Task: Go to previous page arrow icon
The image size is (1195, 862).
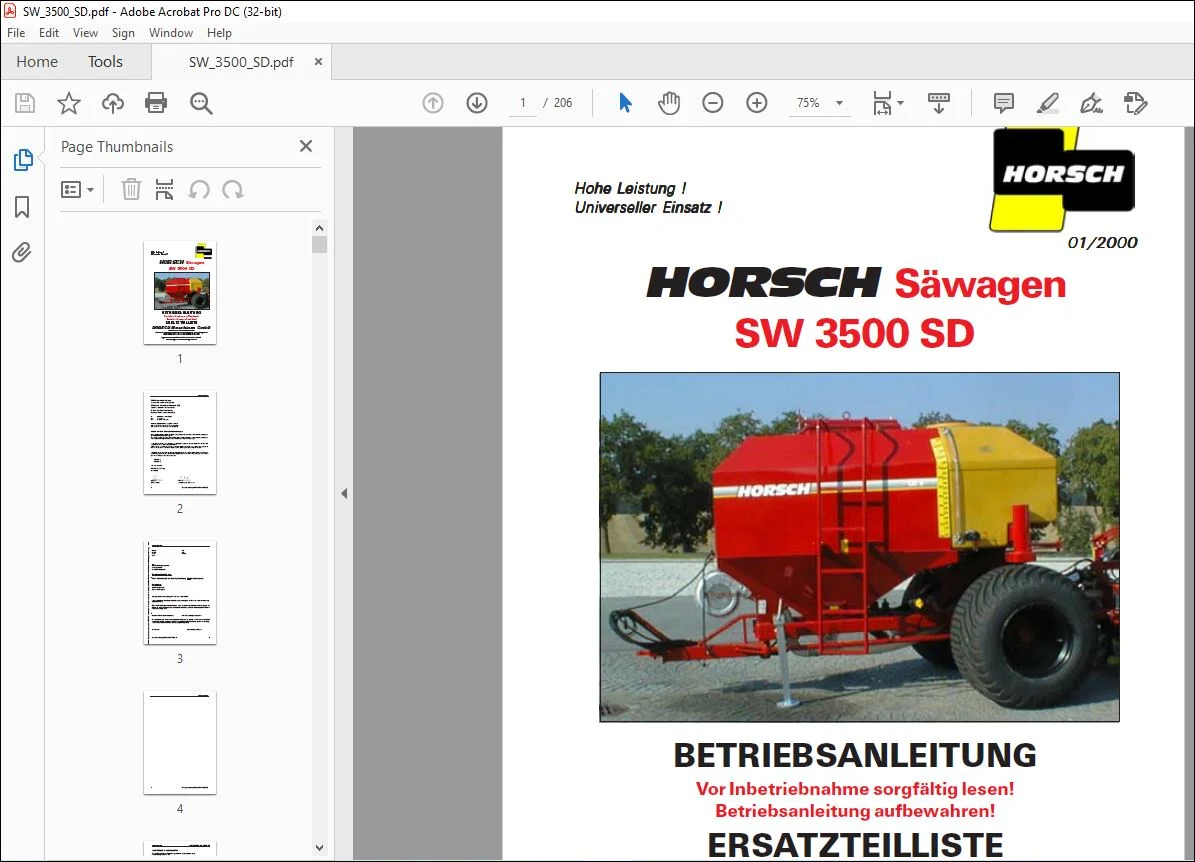Action: [x=433, y=103]
